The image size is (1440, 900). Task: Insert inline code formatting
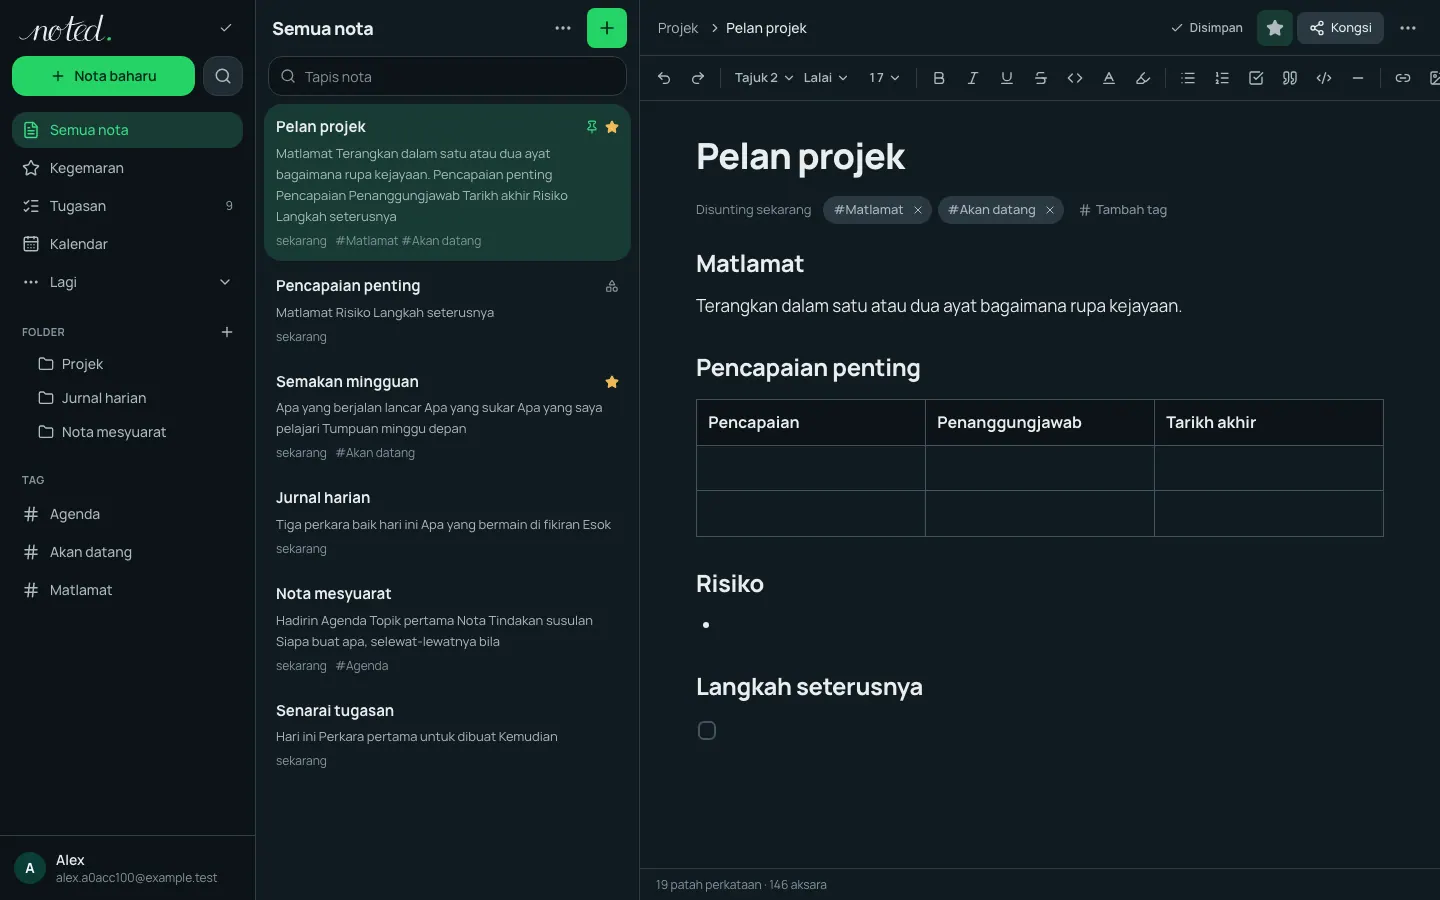(x=1075, y=78)
